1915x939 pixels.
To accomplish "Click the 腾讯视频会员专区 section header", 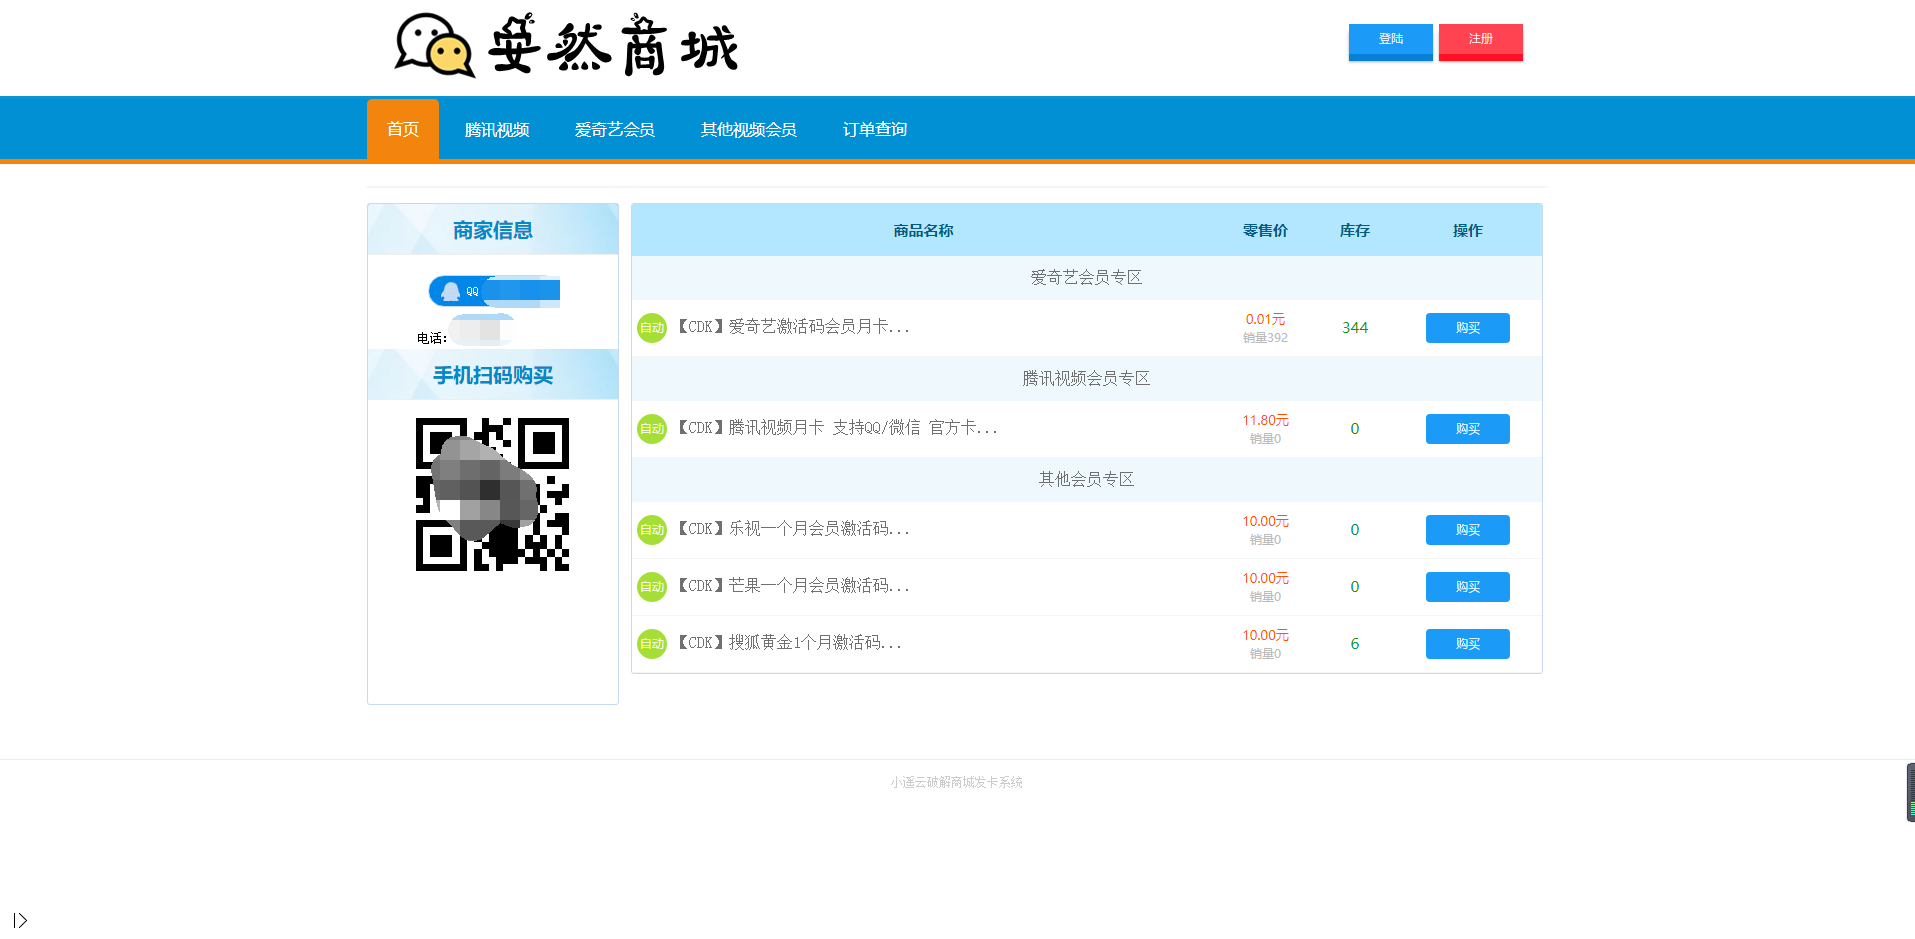I will (x=1086, y=378).
